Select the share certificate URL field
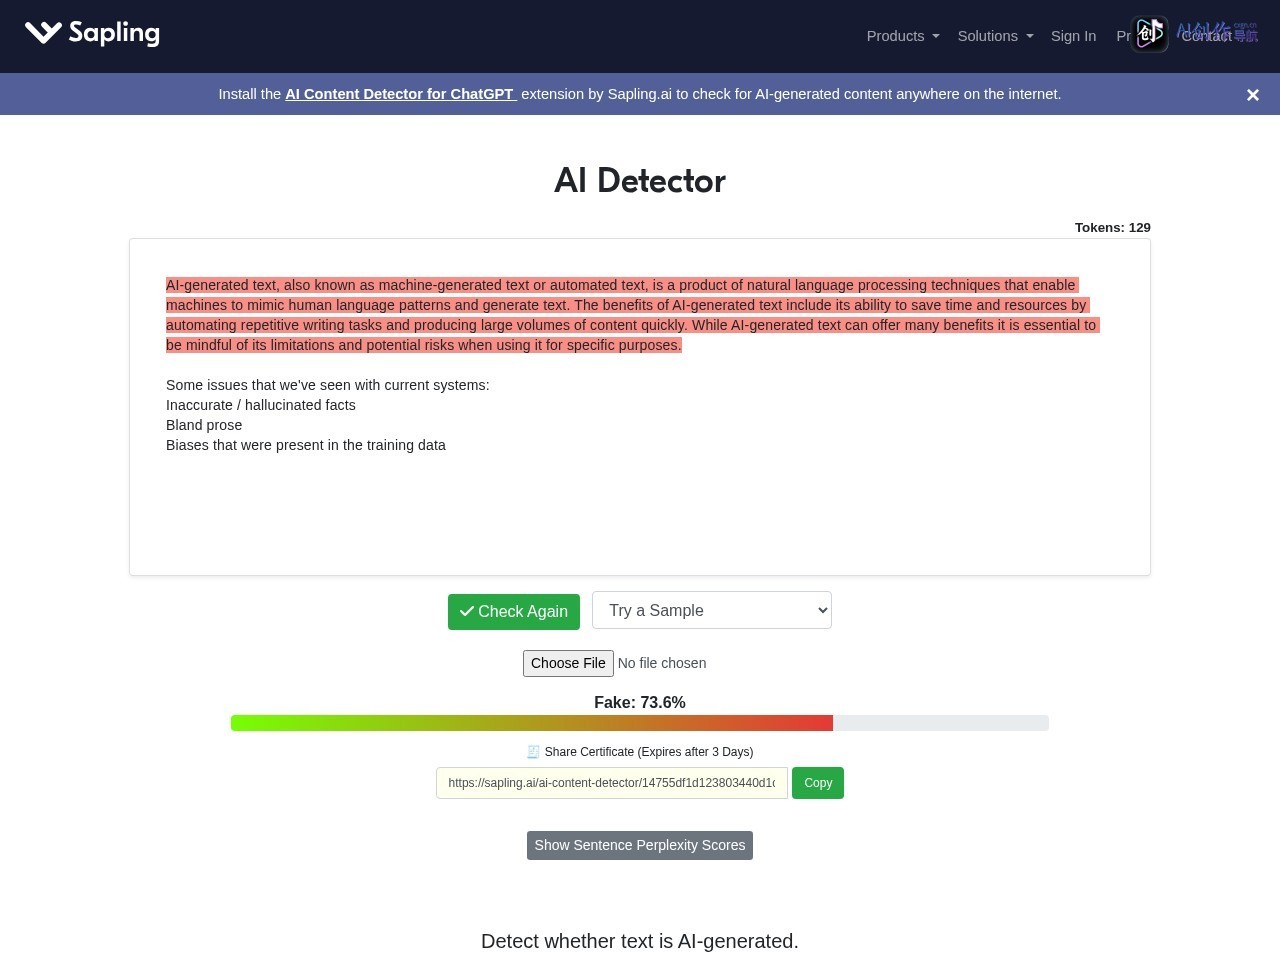Screen dimensions: 1280x960 (612, 783)
